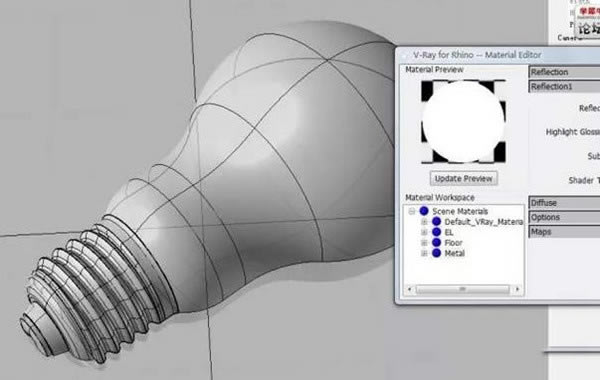Click the Update Preview button
This screenshot has width=600, height=380.
pos(463,178)
